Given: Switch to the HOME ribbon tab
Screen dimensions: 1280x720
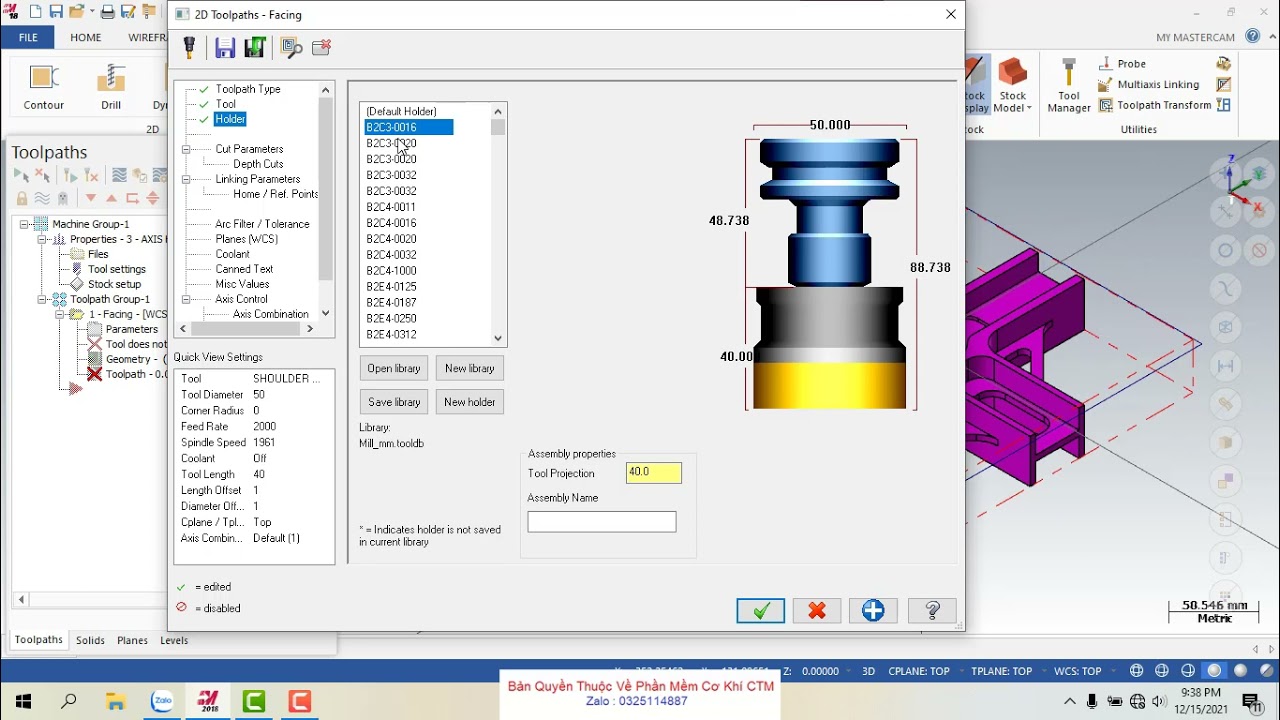Looking at the screenshot, I should tap(85, 37).
